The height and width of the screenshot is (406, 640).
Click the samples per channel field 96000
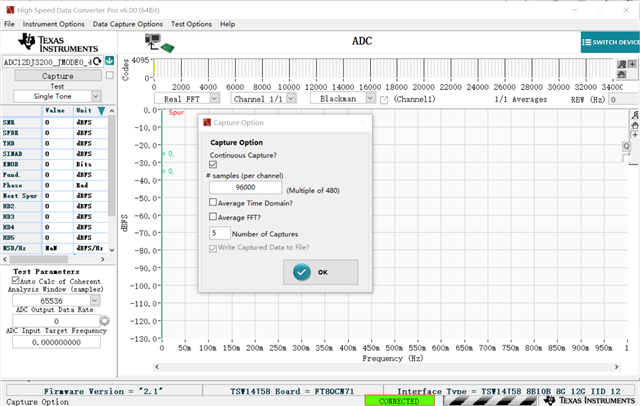point(245,187)
